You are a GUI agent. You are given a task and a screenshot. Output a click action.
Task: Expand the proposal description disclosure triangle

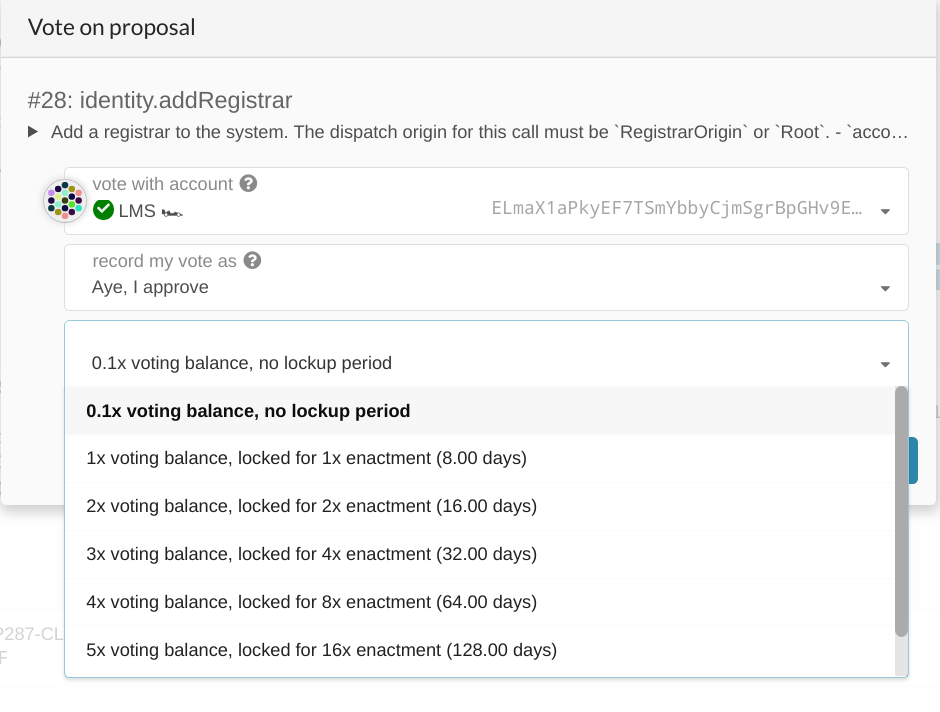pos(33,132)
